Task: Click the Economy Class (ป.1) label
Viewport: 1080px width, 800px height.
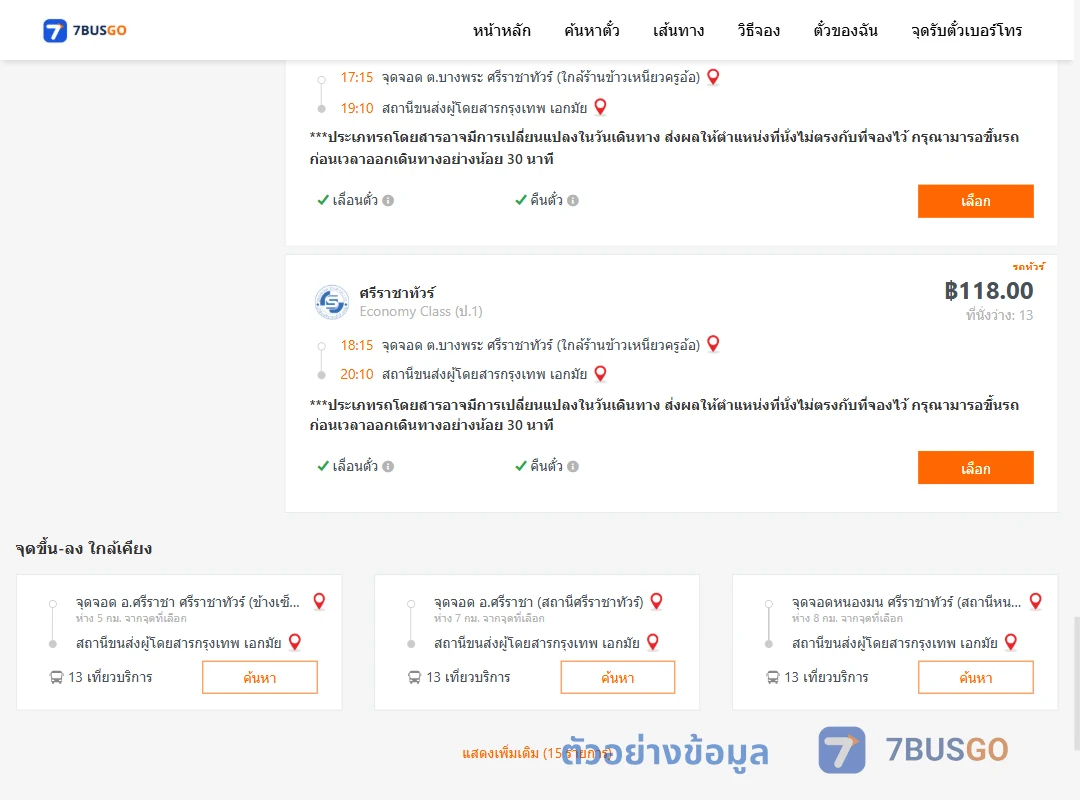Action: tap(421, 311)
